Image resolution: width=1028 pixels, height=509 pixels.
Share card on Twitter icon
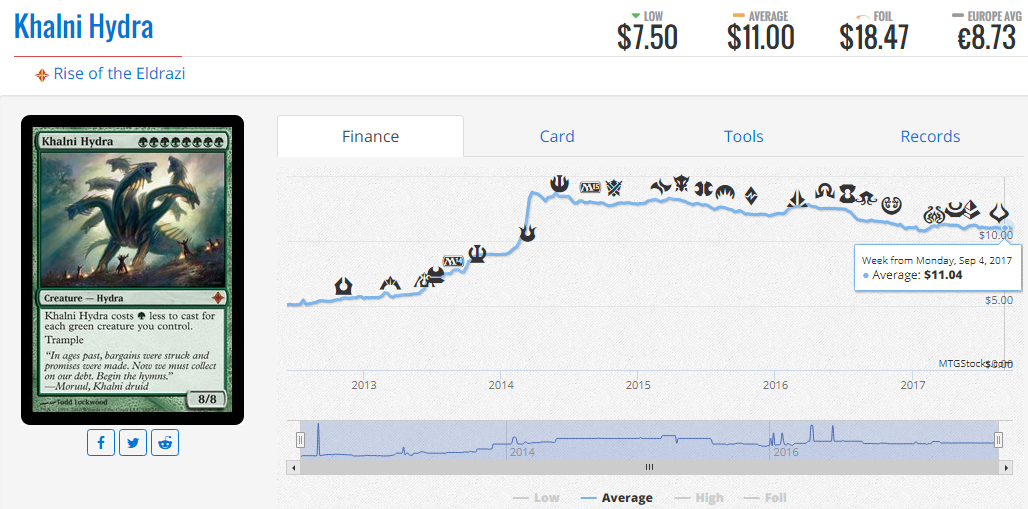pos(133,443)
